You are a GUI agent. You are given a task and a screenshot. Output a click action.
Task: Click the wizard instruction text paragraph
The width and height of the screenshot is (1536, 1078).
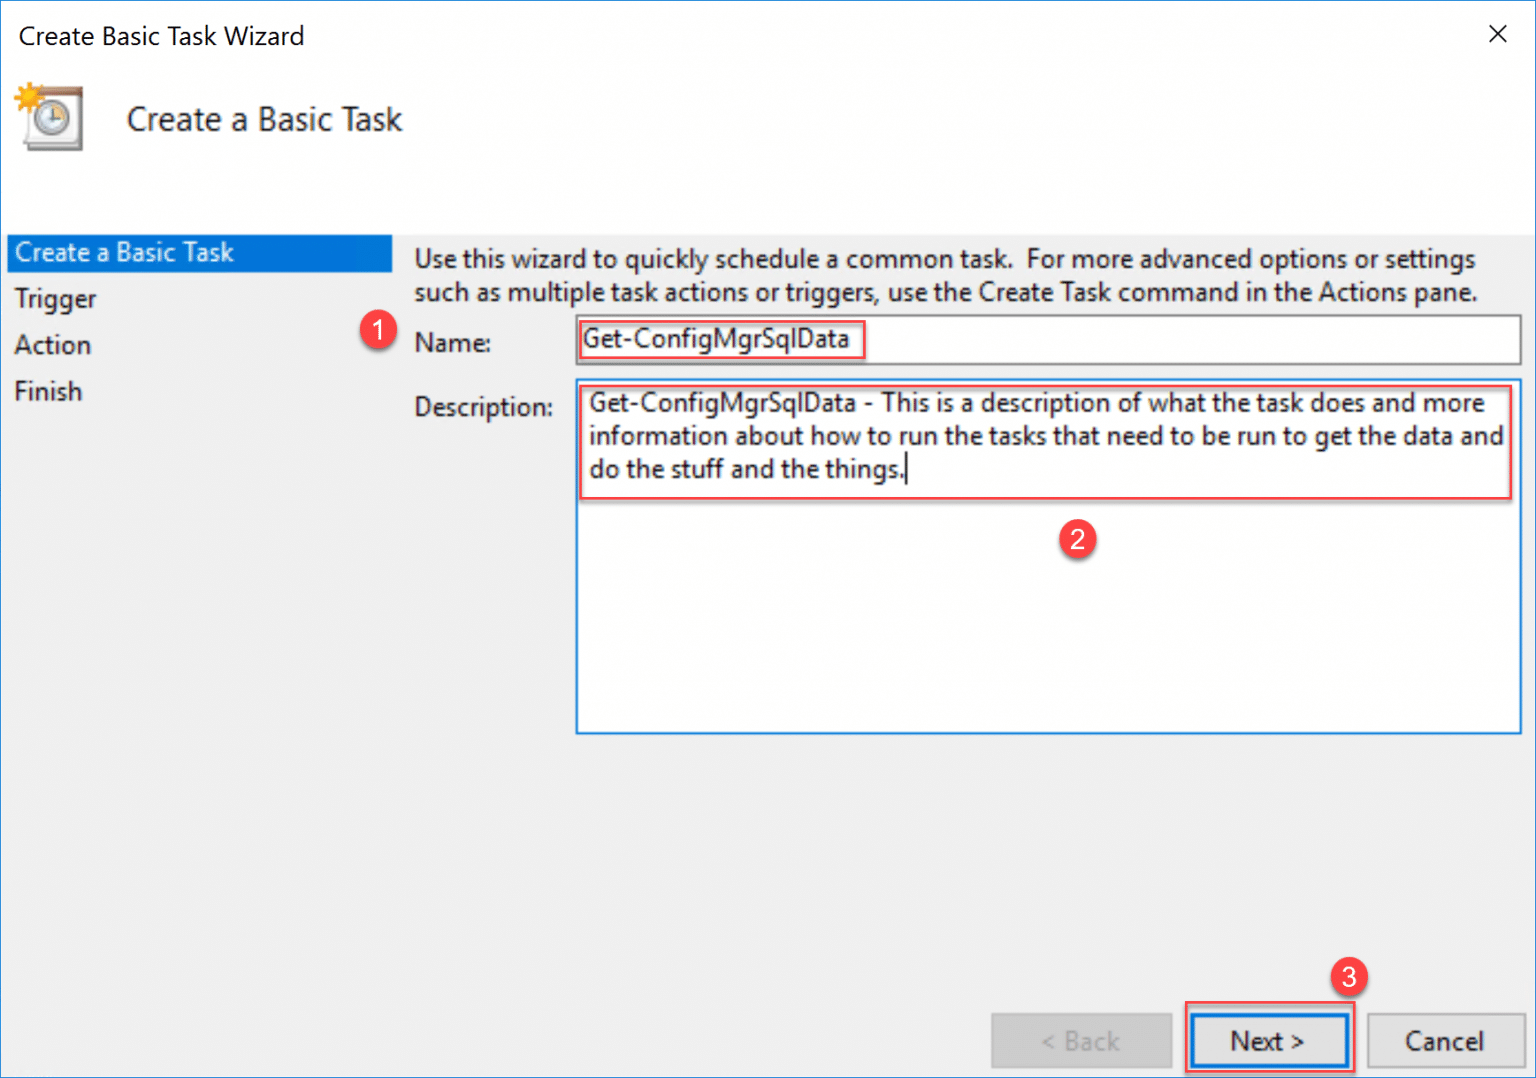point(944,275)
